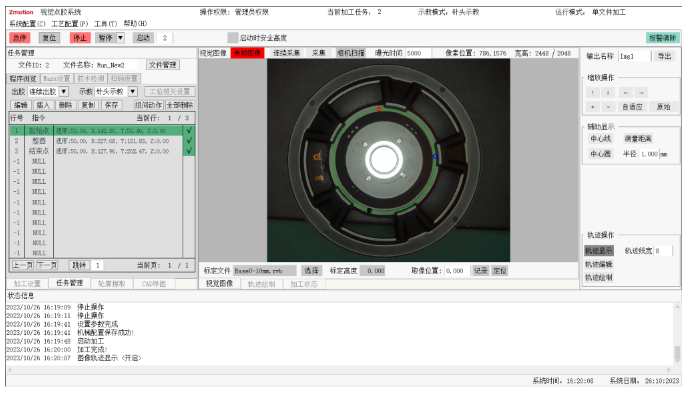Screen dimensions: 691x399
Task: Click the red 急停 emergency stop button
Action: pos(19,38)
